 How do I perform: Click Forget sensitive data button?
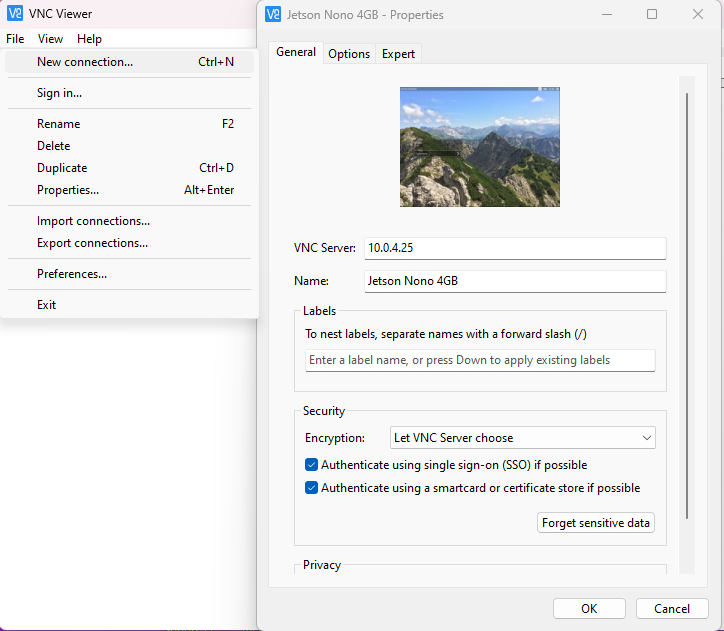[x=596, y=523]
